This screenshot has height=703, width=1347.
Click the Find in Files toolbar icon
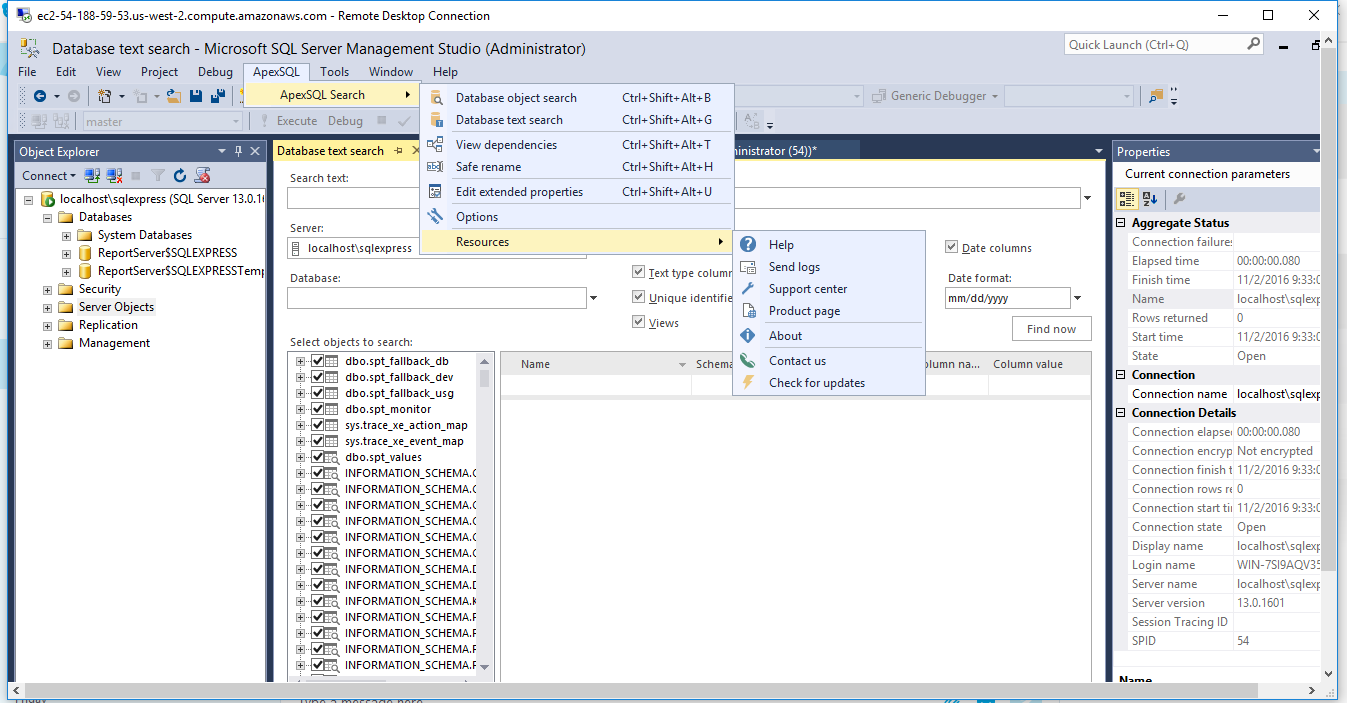coord(1156,97)
